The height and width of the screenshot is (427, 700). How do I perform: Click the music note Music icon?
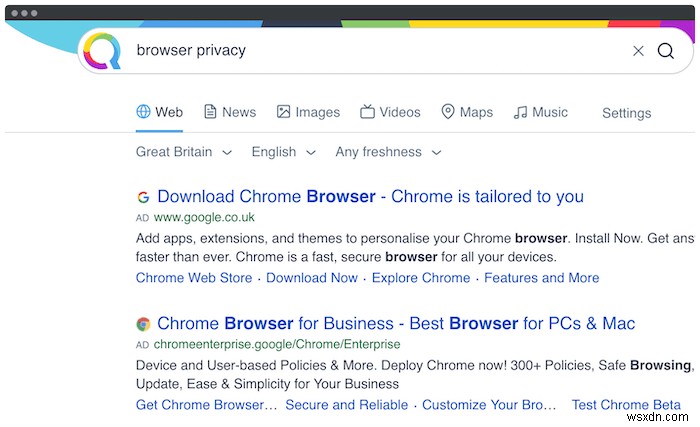click(x=520, y=112)
